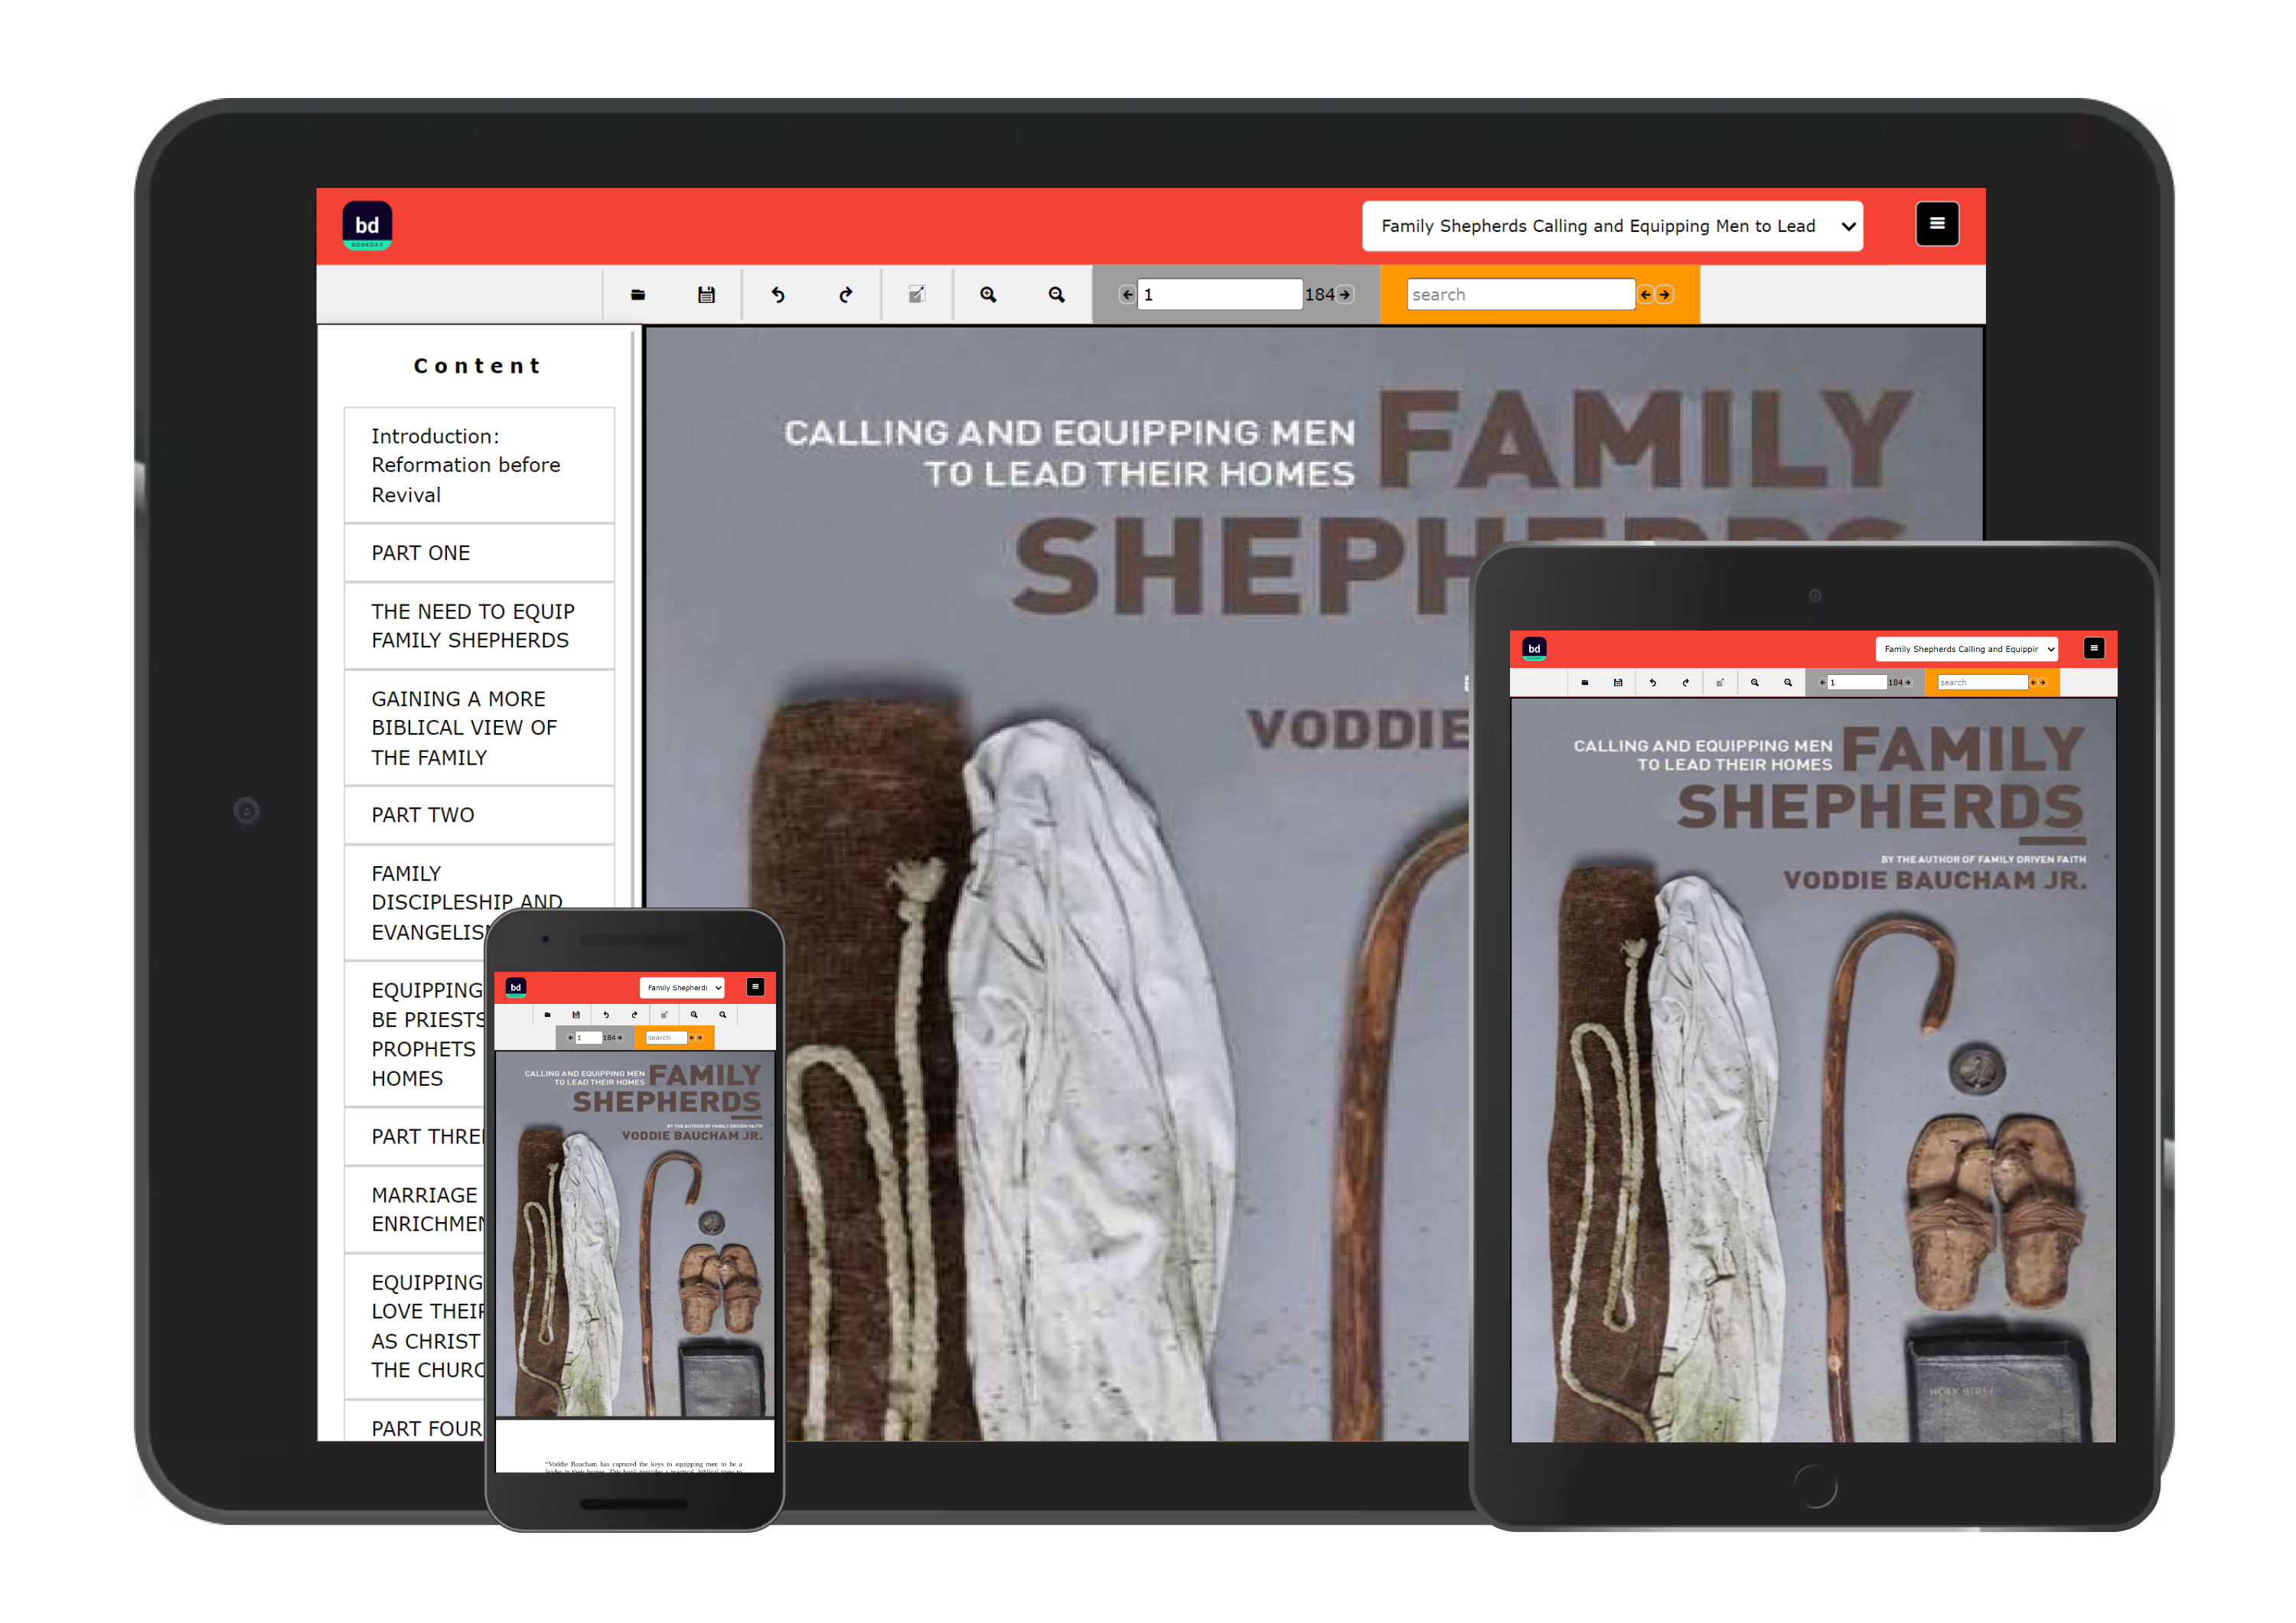Click the edit annotation pencil icon
This screenshot has width=2296, height=1623.
916,295
